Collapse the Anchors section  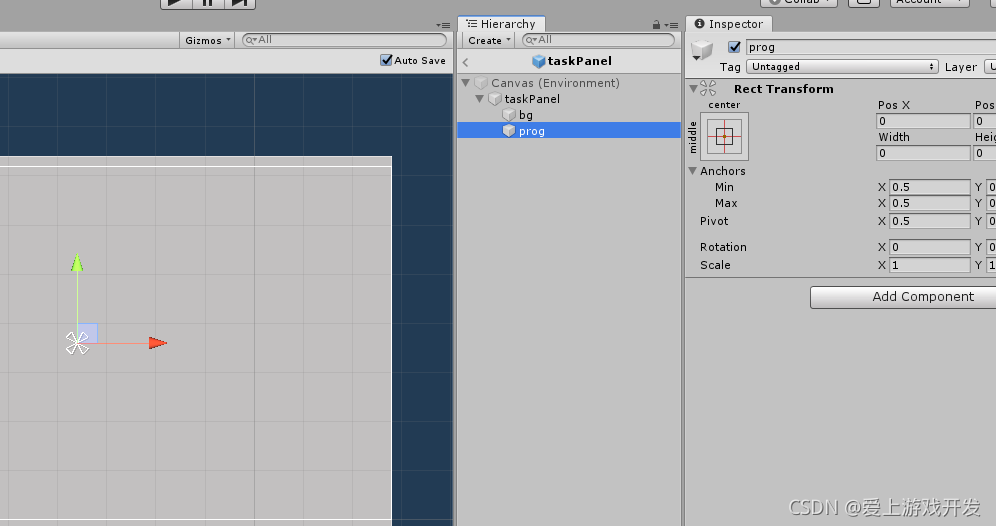pyautogui.click(x=692, y=171)
